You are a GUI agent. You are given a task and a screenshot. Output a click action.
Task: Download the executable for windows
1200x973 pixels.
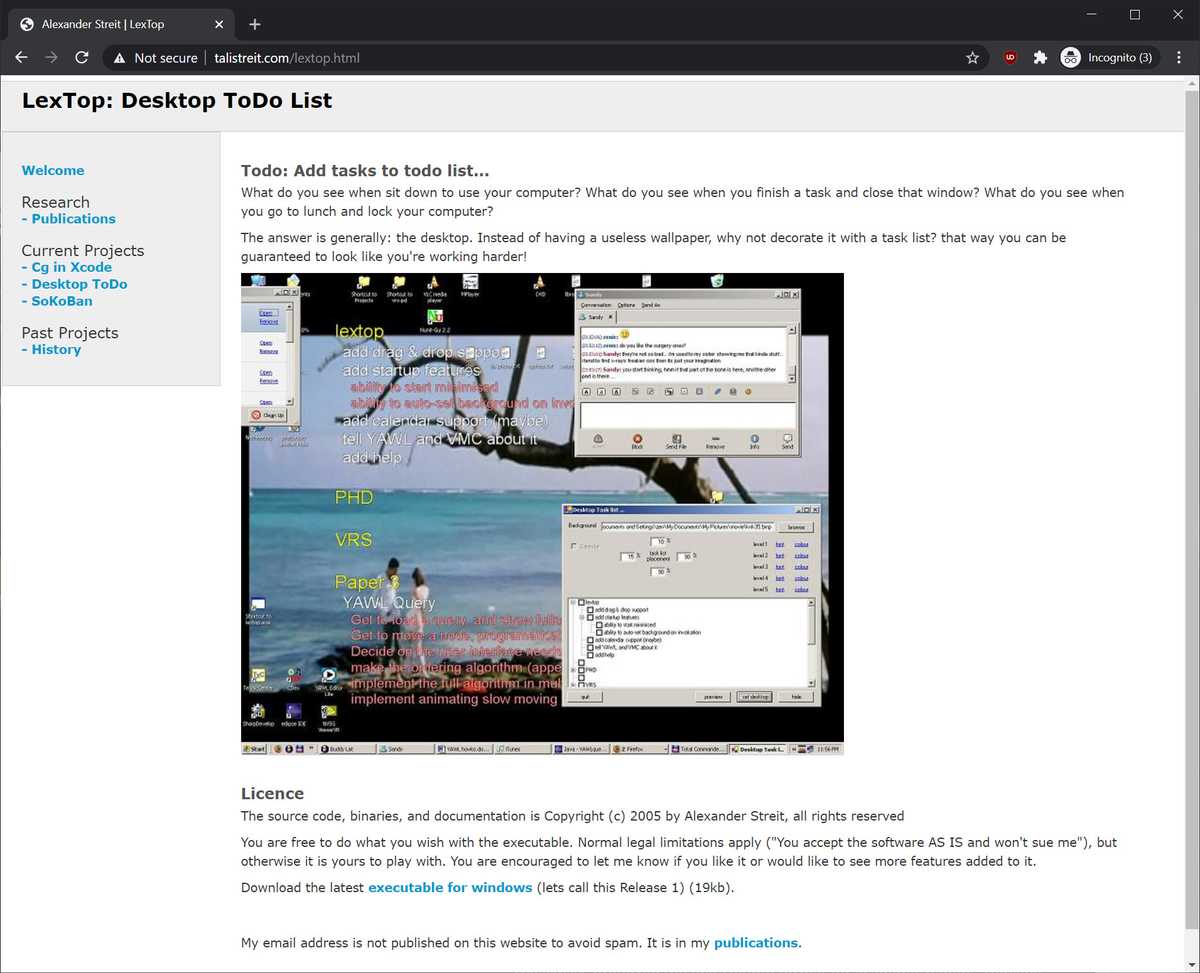pyautogui.click(x=450, y=888)
